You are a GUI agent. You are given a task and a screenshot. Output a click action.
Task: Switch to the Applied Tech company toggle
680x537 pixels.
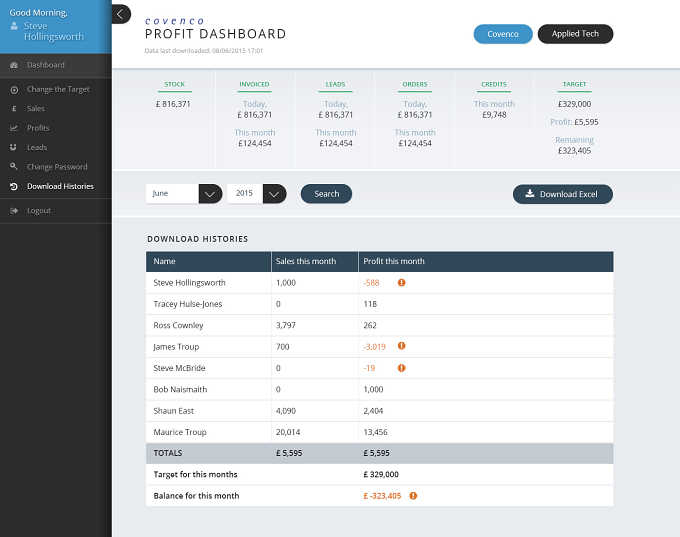575,34
